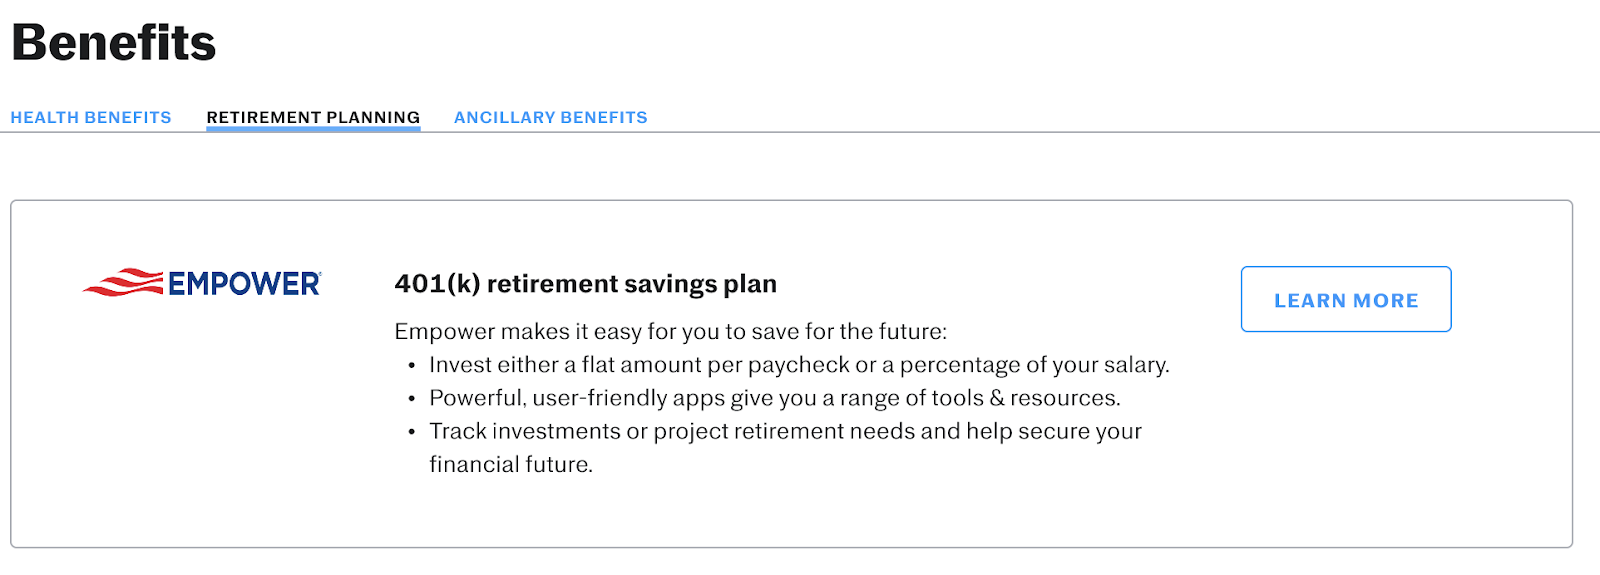1600x575 pixels.
Task: Click the 'Track investments or project retirement' line
Action: coord(785,431)
